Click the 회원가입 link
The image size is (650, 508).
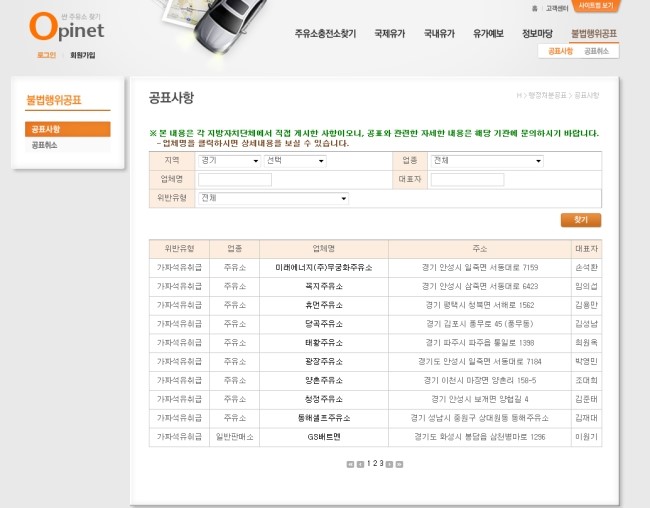[x=82, y=55]
